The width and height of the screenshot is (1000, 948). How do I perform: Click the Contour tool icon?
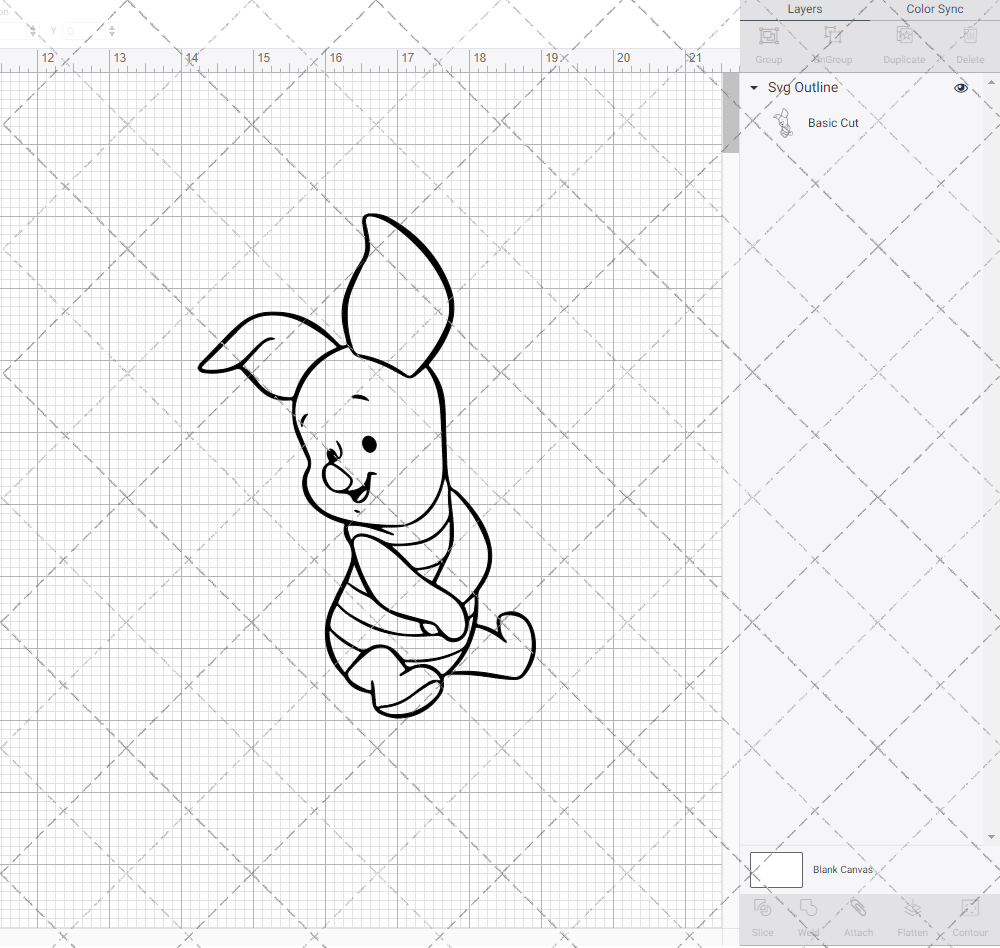coord(969,908)
